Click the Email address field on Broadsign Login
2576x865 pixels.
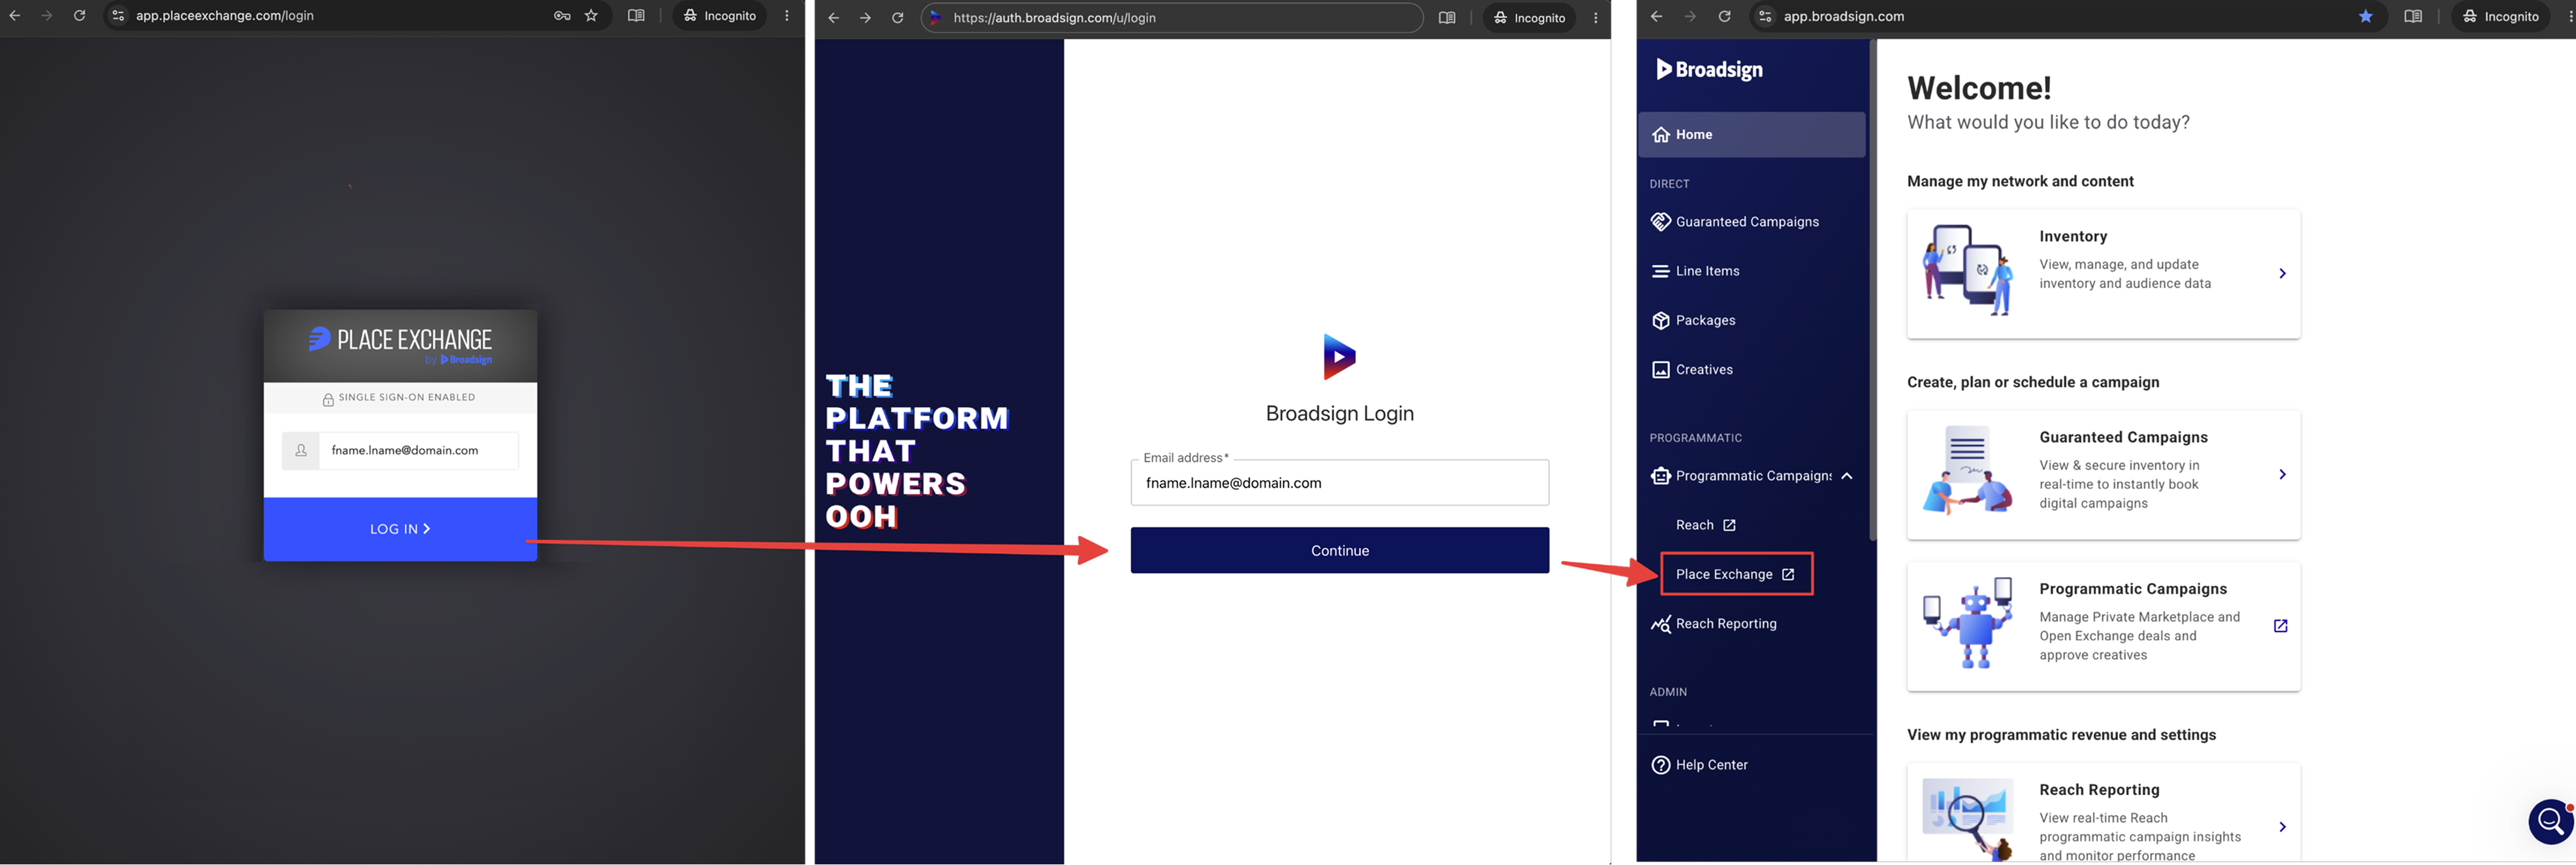pyautogui.click(x=1340, y=483)
